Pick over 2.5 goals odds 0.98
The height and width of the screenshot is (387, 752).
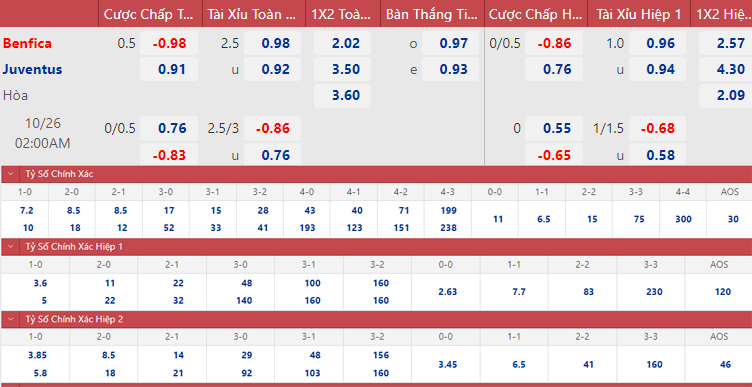point(272,44)
